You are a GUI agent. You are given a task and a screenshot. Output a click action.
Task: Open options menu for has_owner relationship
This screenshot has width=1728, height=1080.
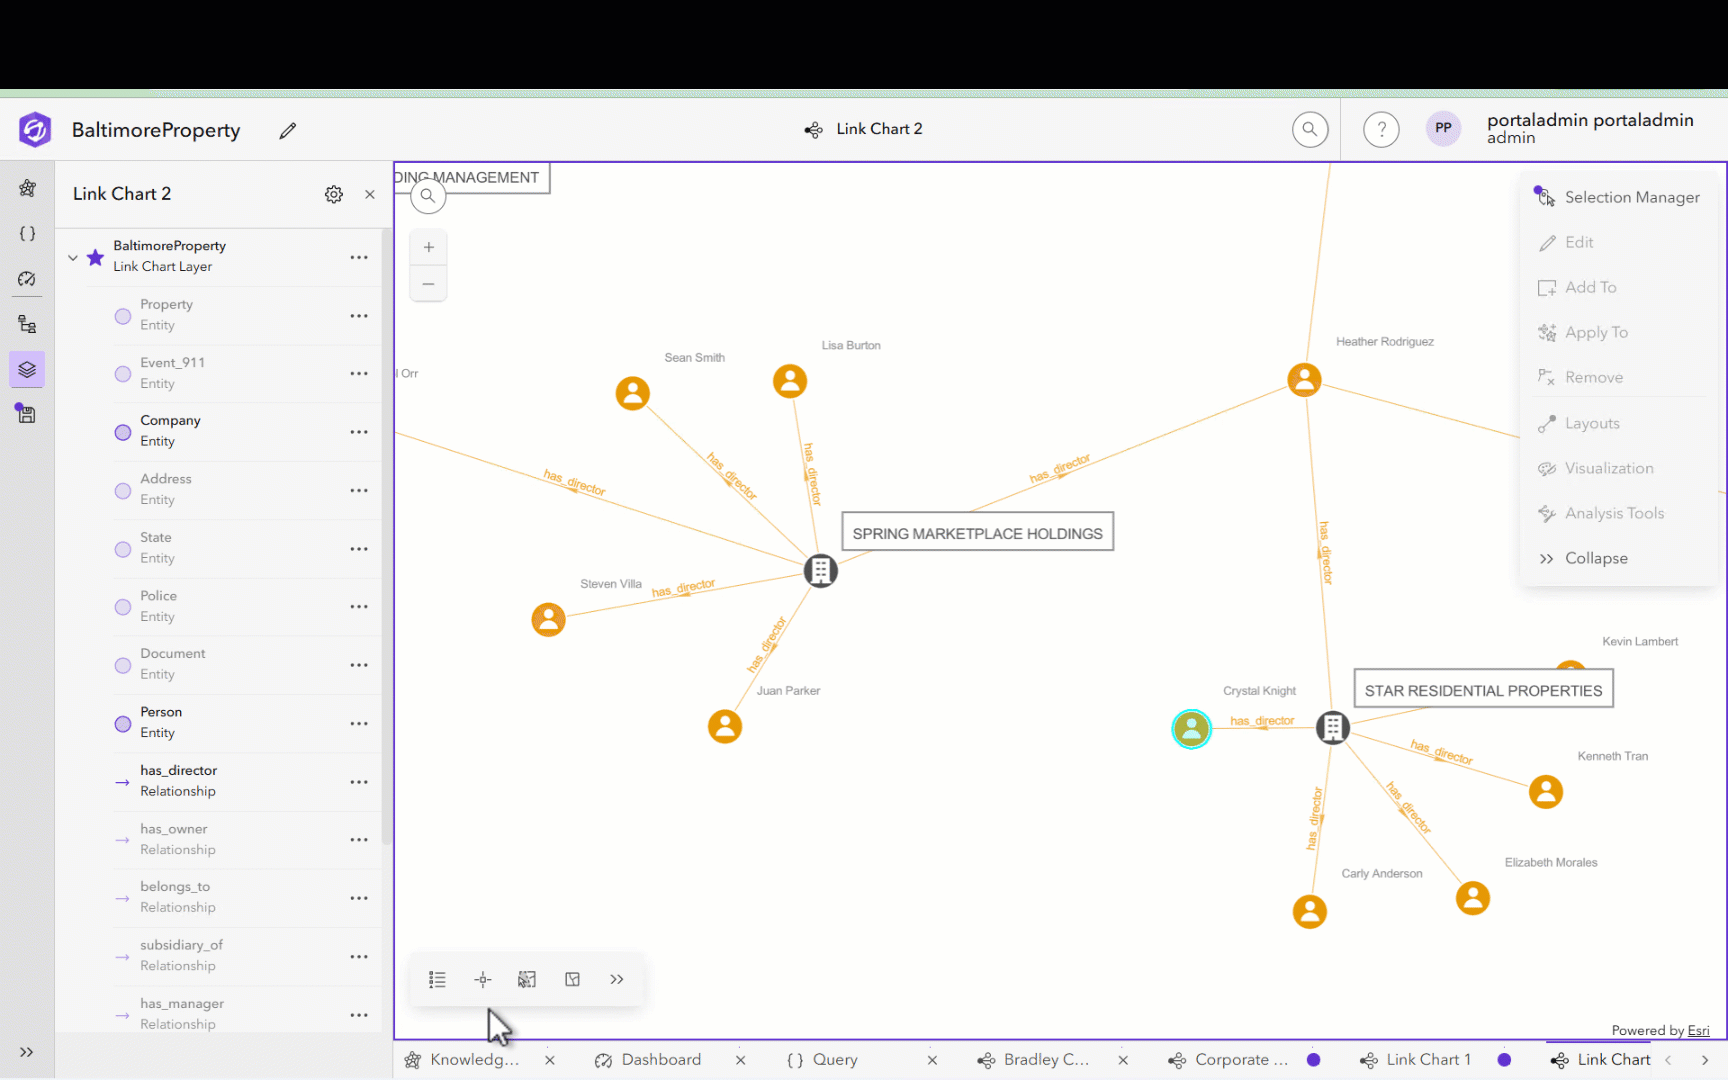(x=359, y=840)
